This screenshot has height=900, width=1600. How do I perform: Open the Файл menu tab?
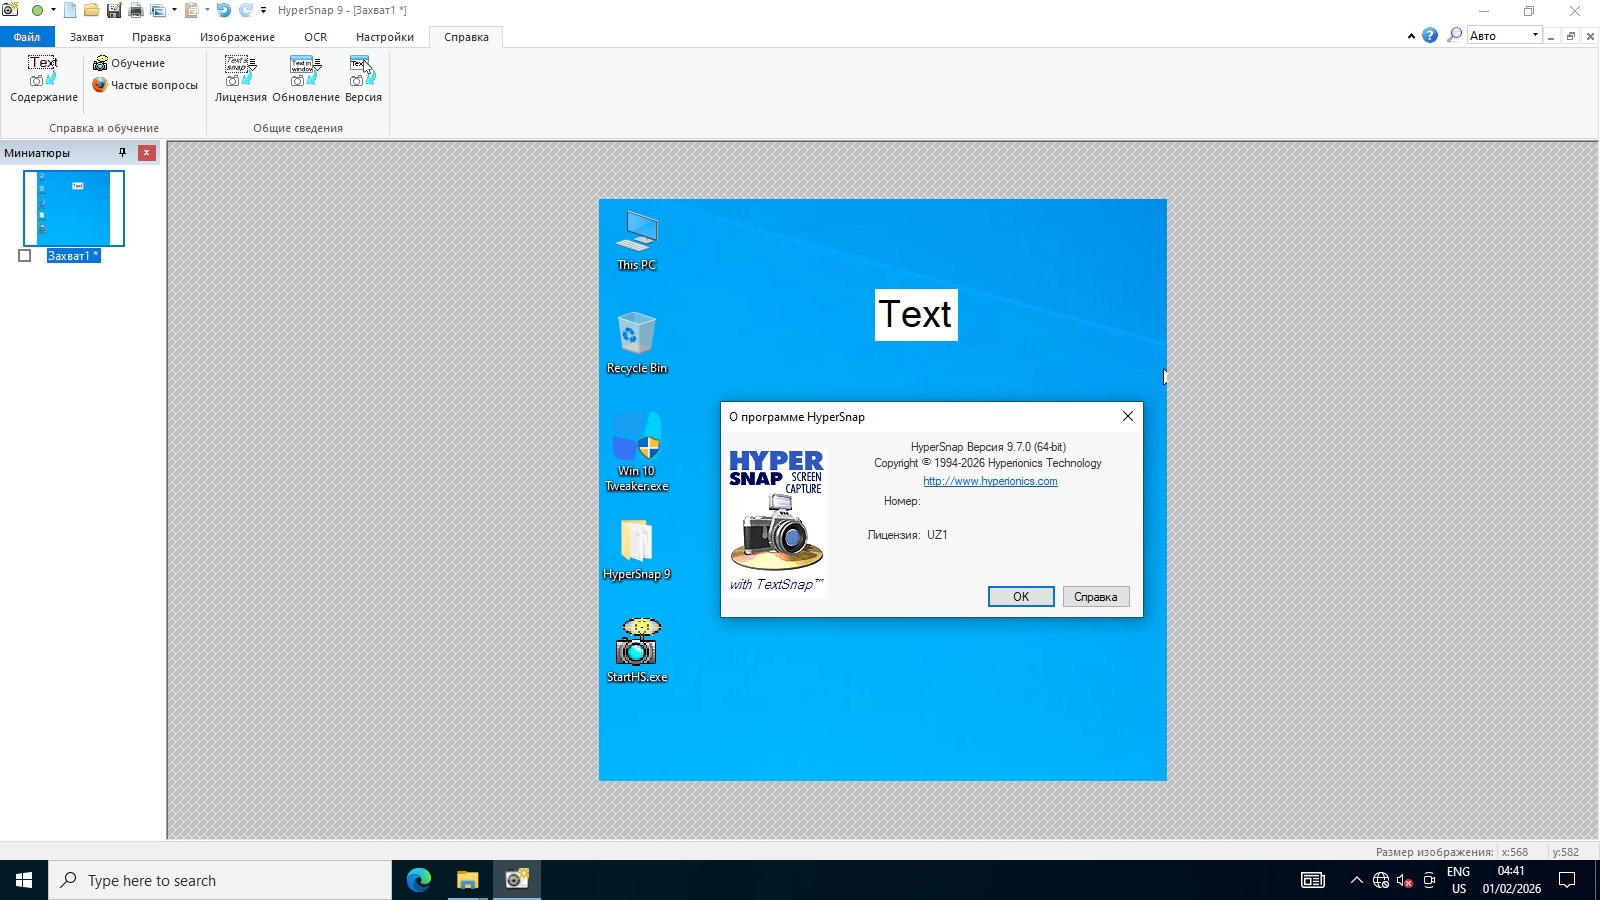tap(27, 37)
